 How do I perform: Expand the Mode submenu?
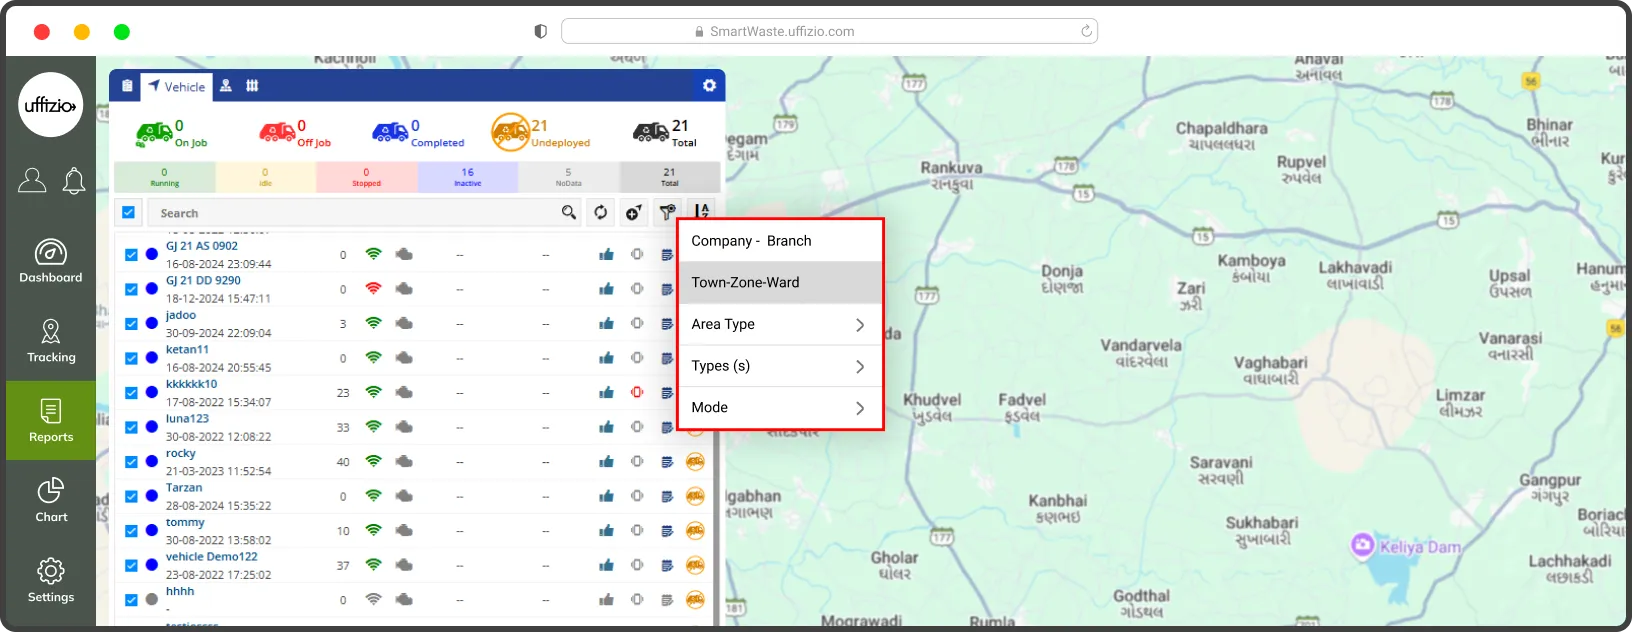[780, 408]
